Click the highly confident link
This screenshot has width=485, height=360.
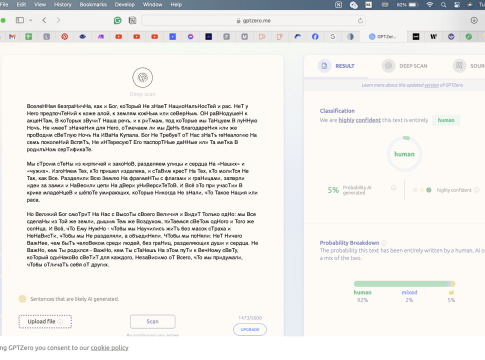click(x=360, y=120)
